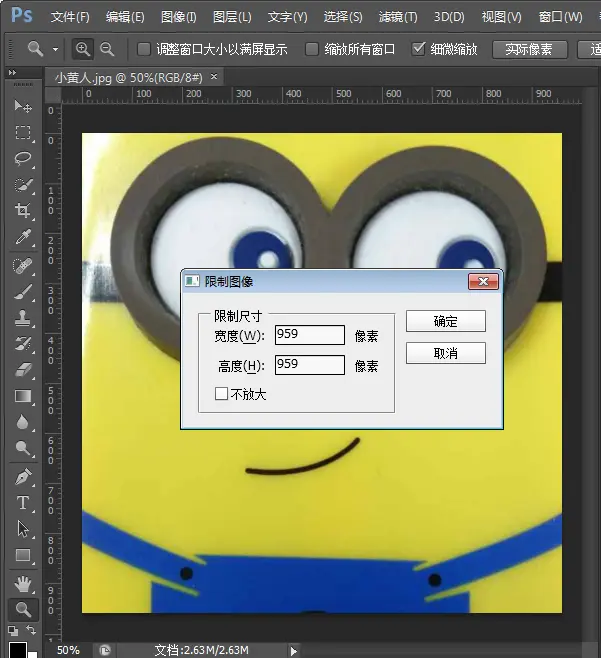
Task: Click the 高度(H) input field
Action: click(310, 365)
